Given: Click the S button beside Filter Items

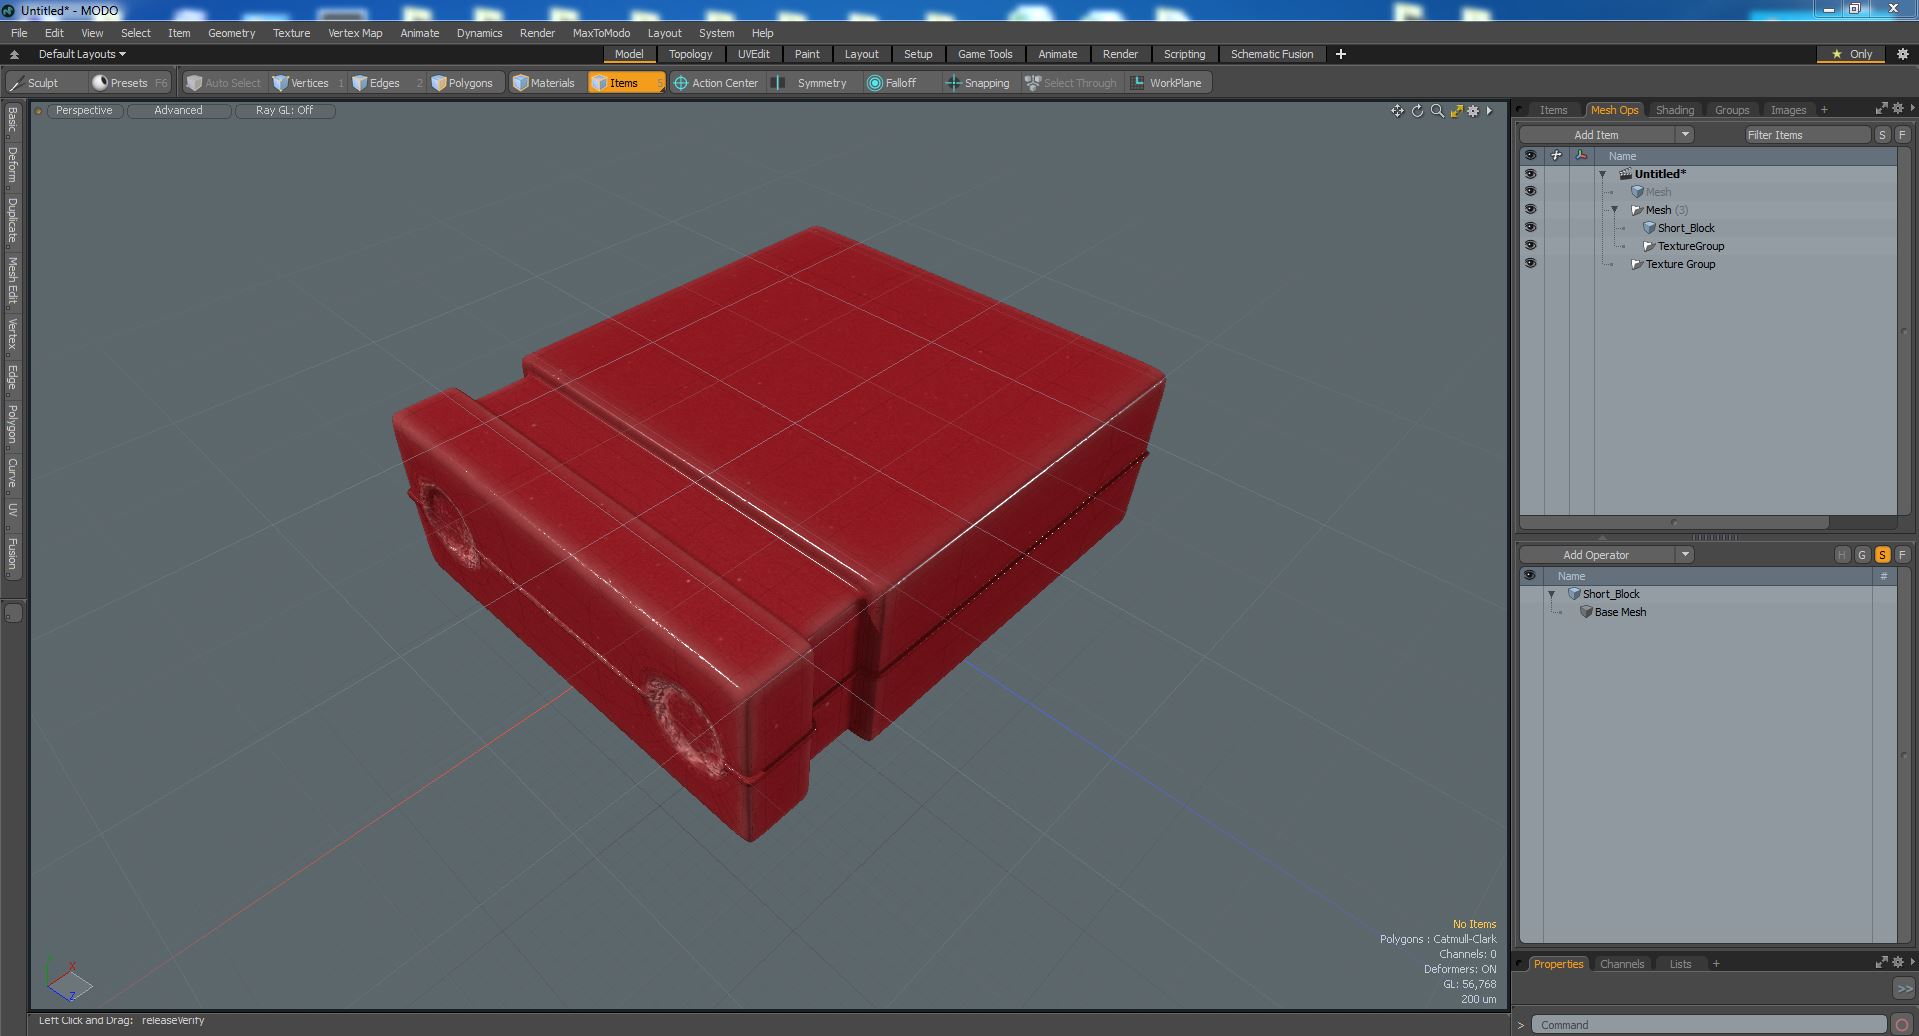Looking at the screenshot, I should [x=1882, y=135].
